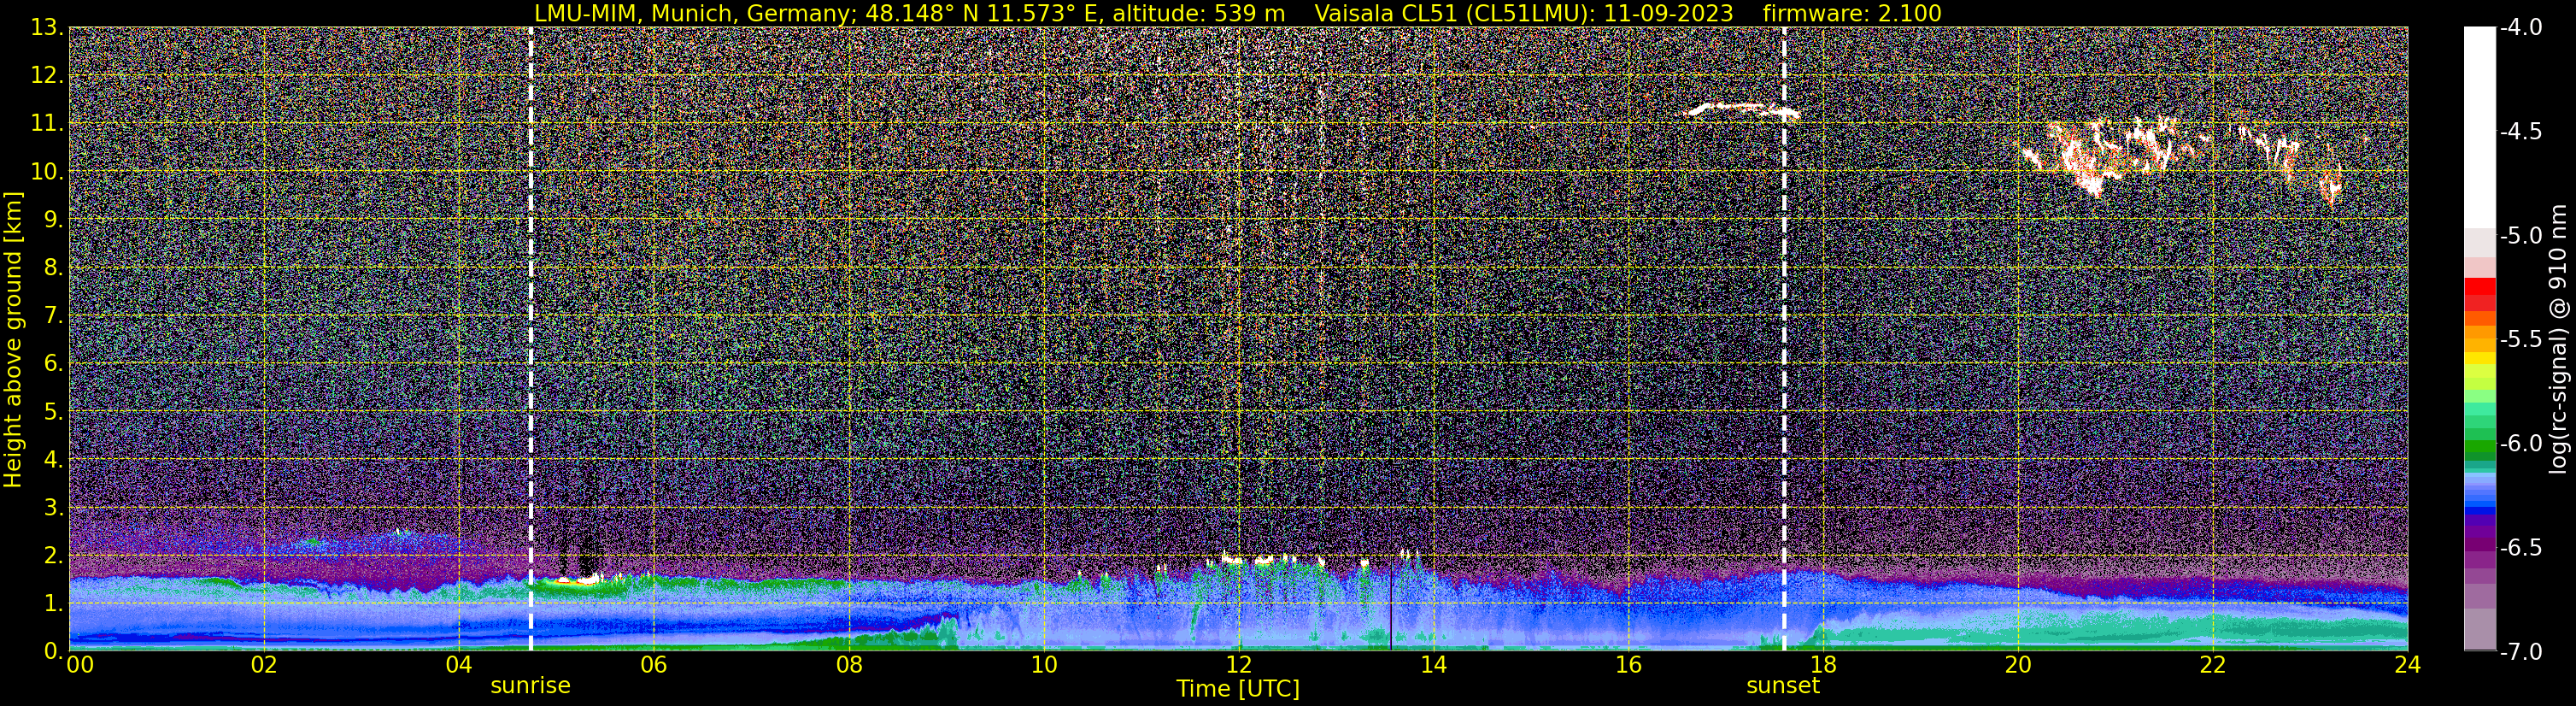
Task: Click the 'sunrise' label below the time axis
Action: point(530,686)
